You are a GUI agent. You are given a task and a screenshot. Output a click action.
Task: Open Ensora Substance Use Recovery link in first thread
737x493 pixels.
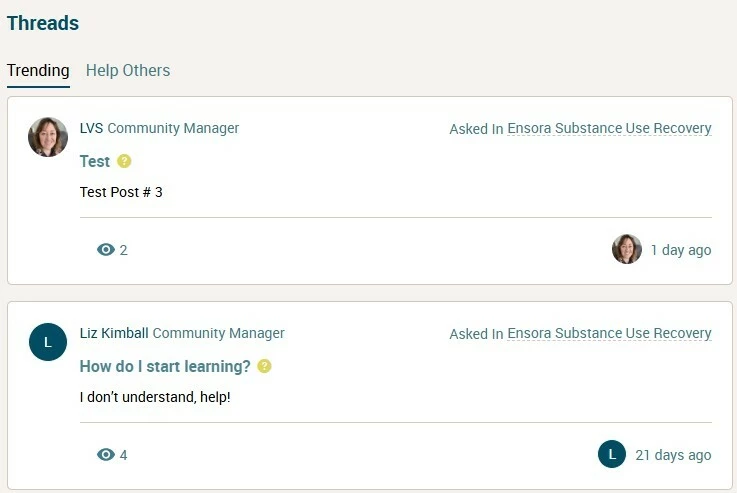pos(609,128)
